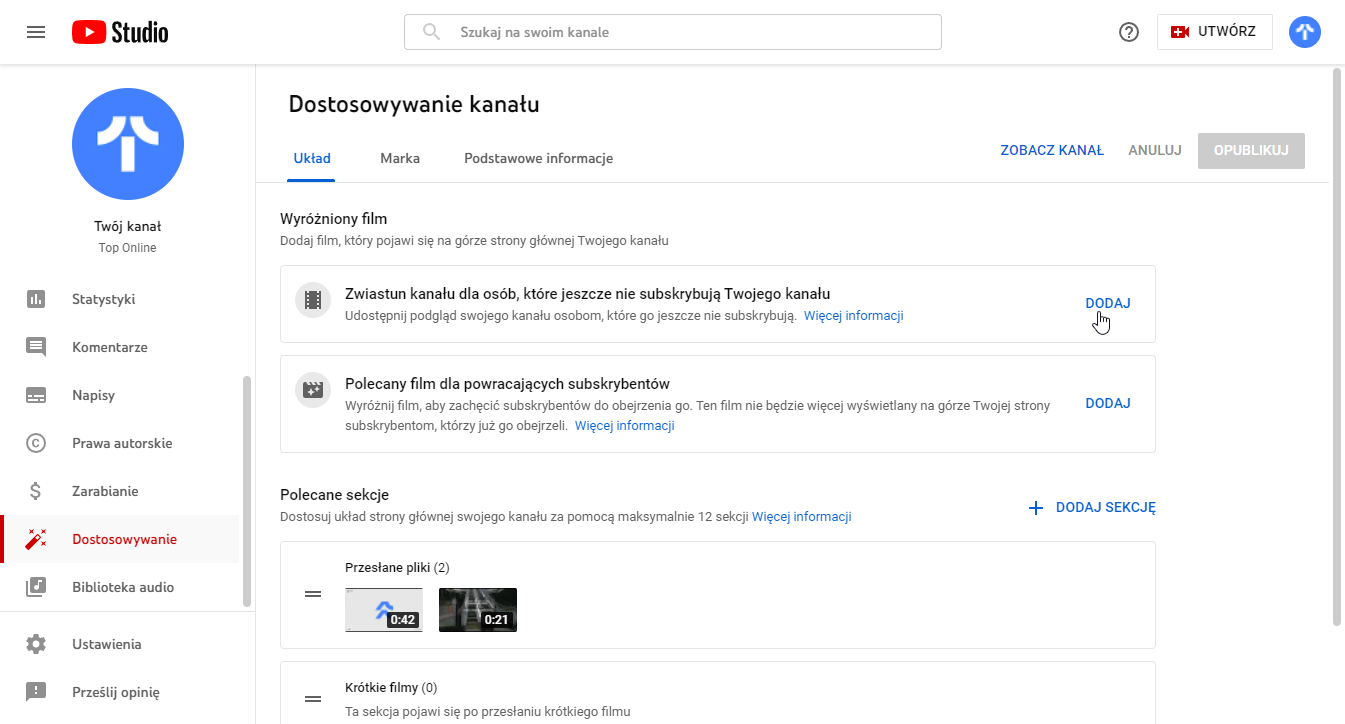Image resolution: width=1345 pixels, height=724 pixels.
Task: Focus the Szukaj na swoim kanale field
Action: [672, 32]
